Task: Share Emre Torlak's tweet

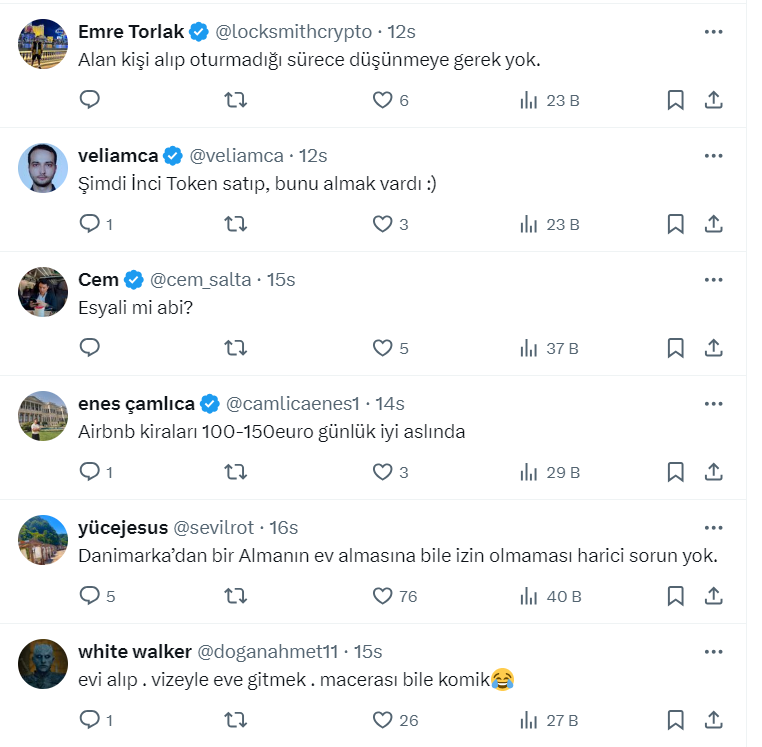Action: click(714, 100)
